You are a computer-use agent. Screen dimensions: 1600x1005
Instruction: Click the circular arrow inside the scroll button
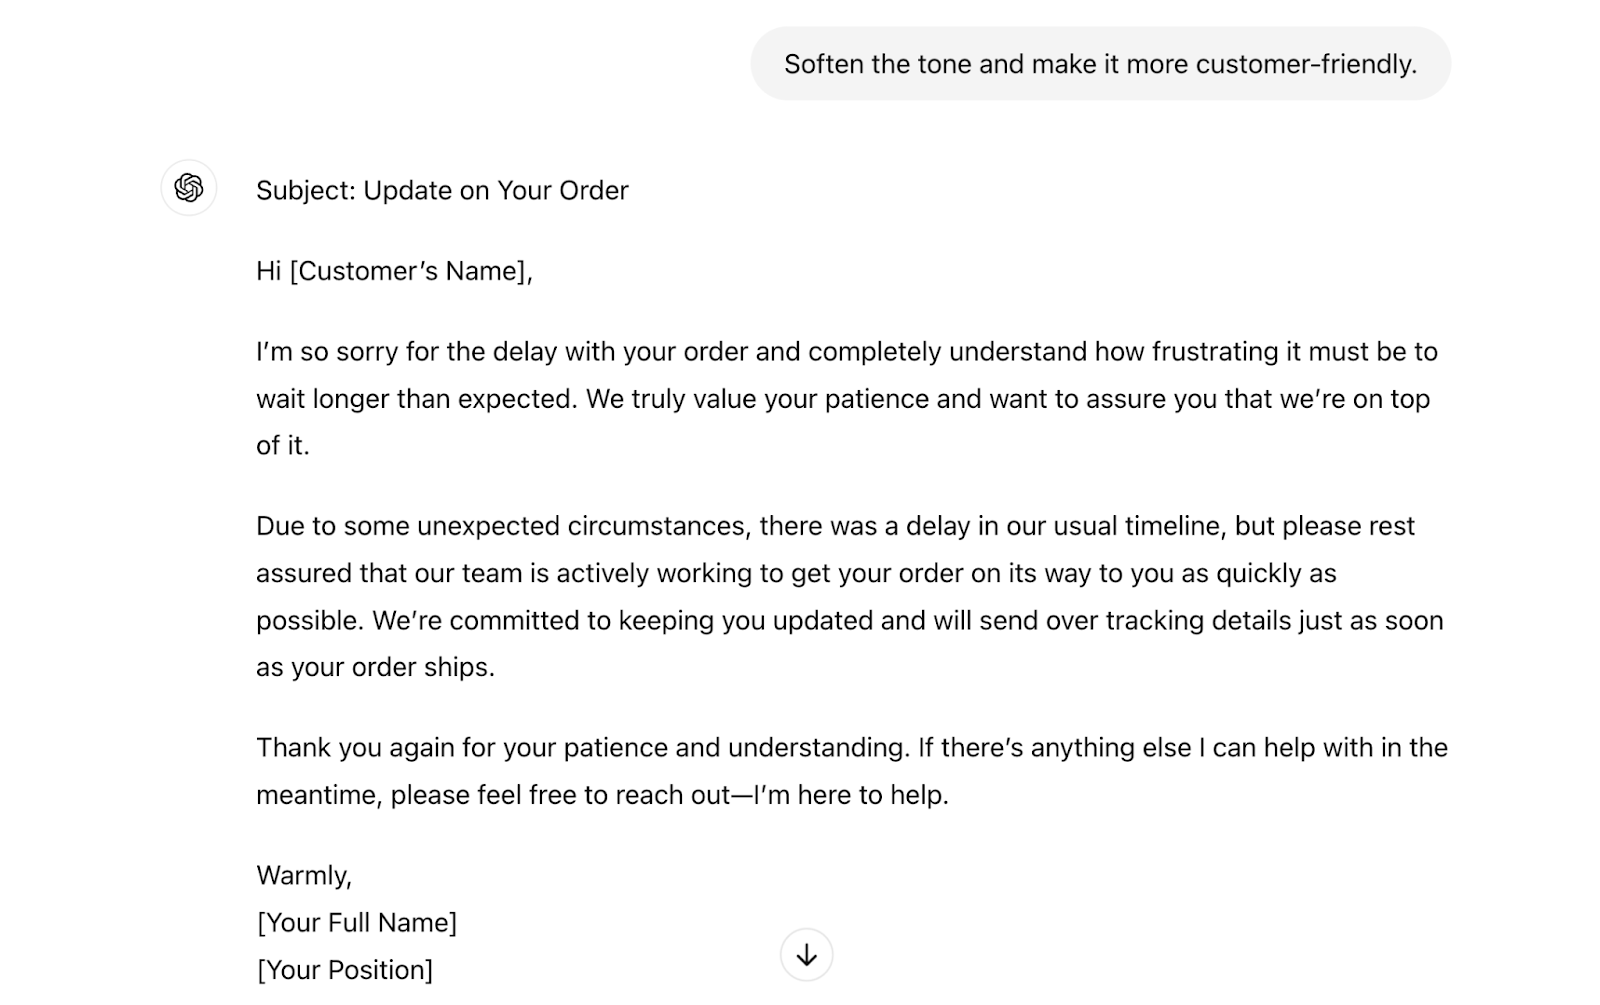click(806, 955)
